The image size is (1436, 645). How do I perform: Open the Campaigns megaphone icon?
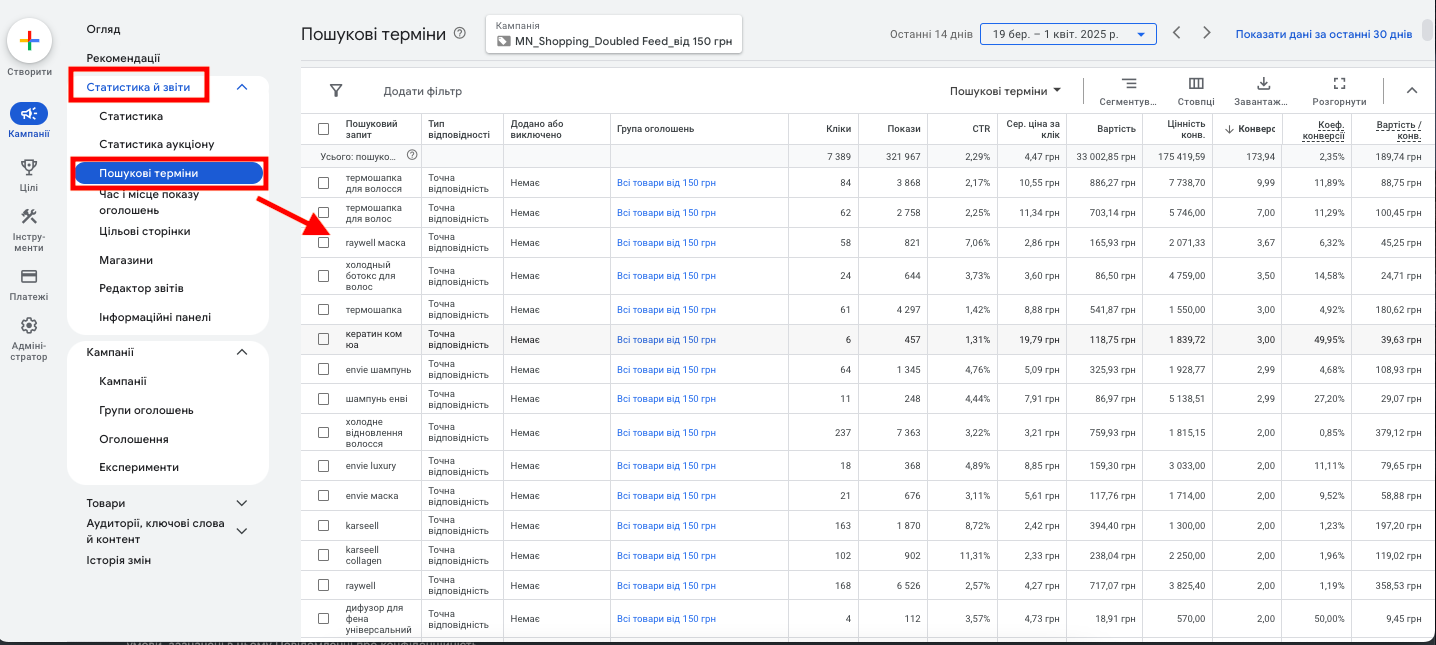pos(29,113)
